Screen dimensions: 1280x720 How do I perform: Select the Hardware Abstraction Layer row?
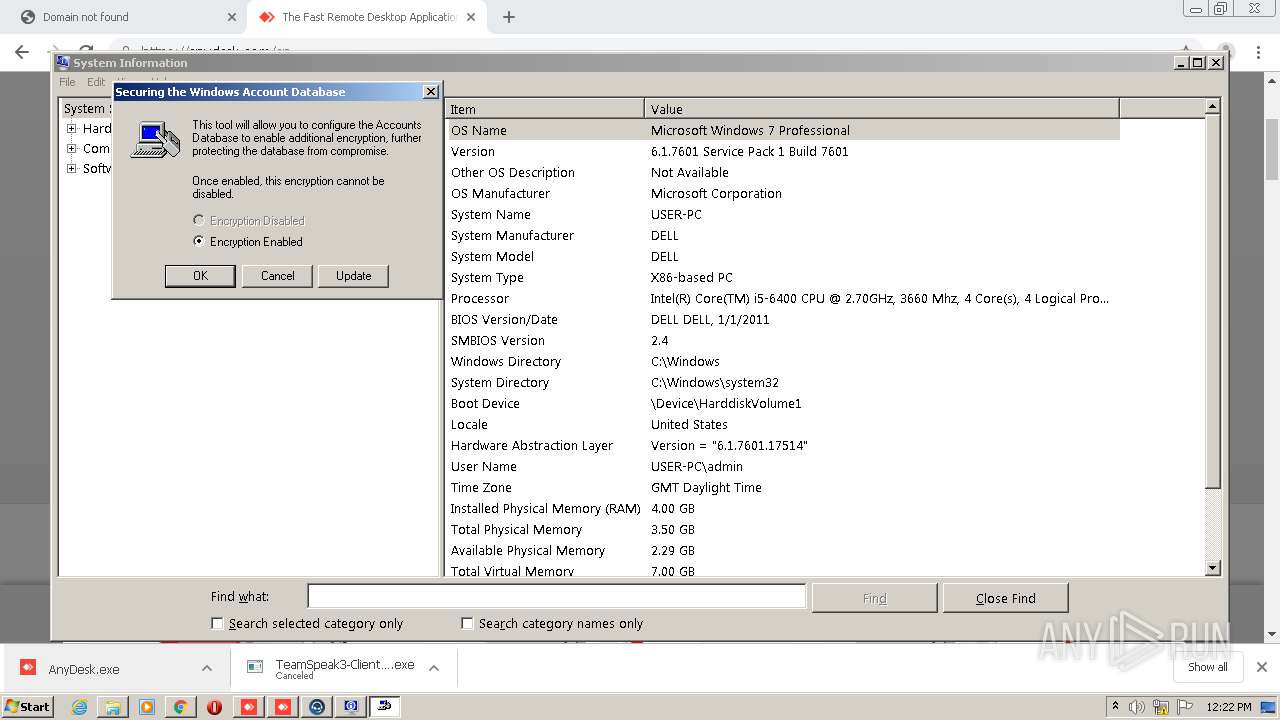(782, 445)
